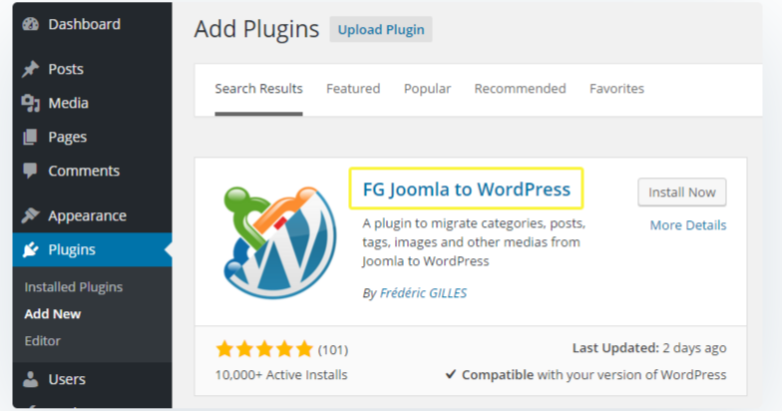Open the More Details link
The image size is (782, 411).
tap(688, 225)
